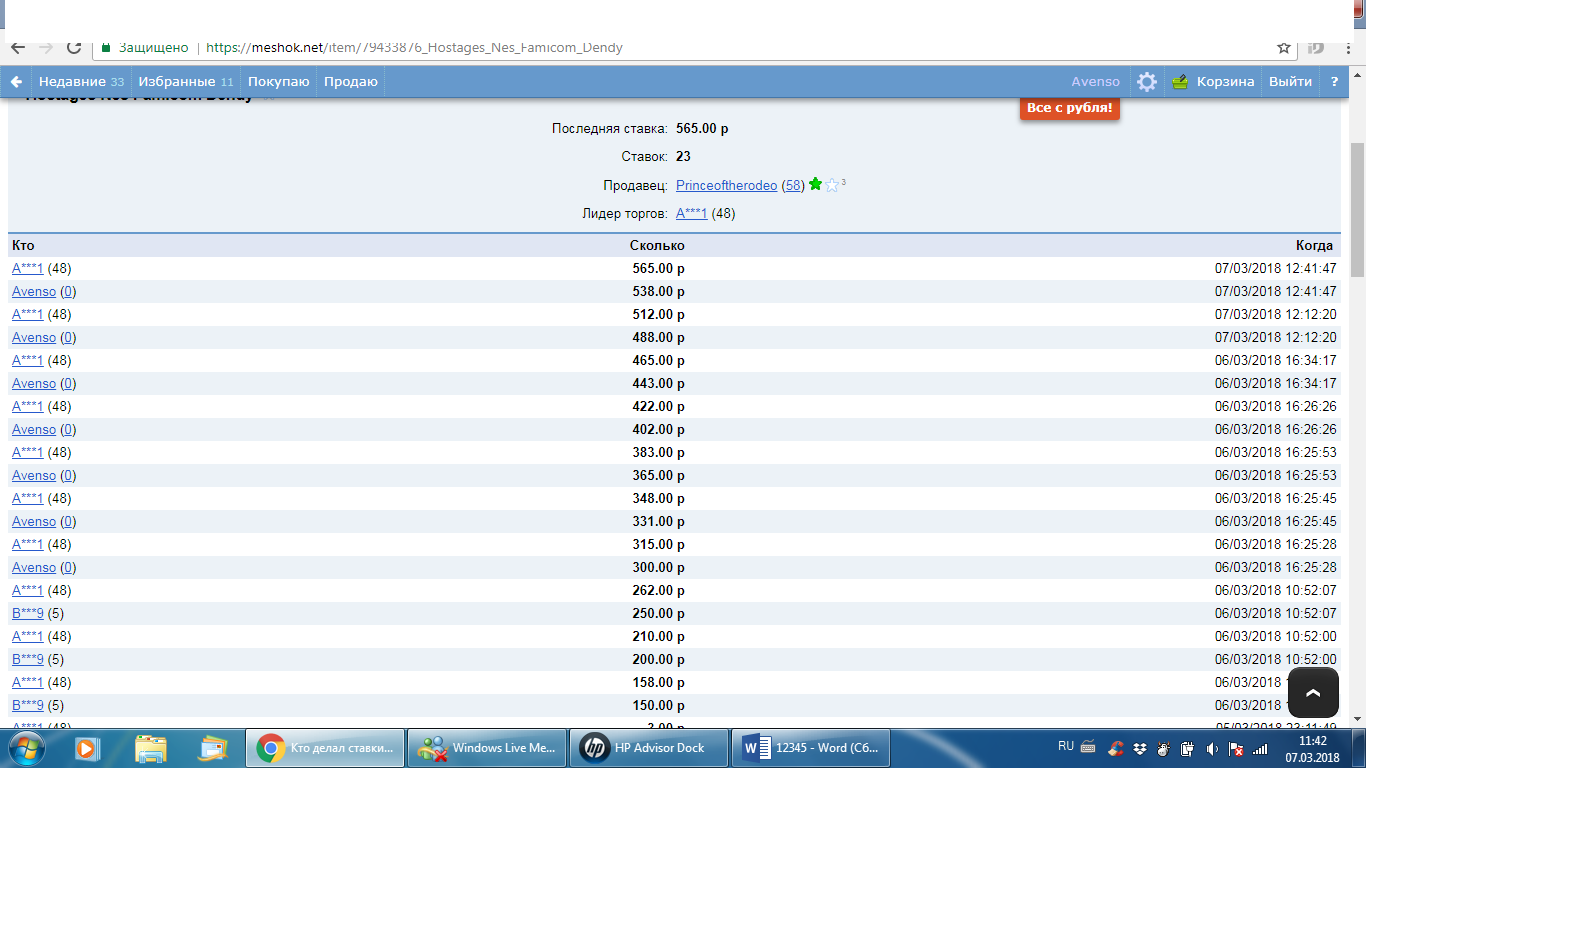Click the Show desktop strip
This screenshot has height=940, width=1584.
(x=1359, y=748)
